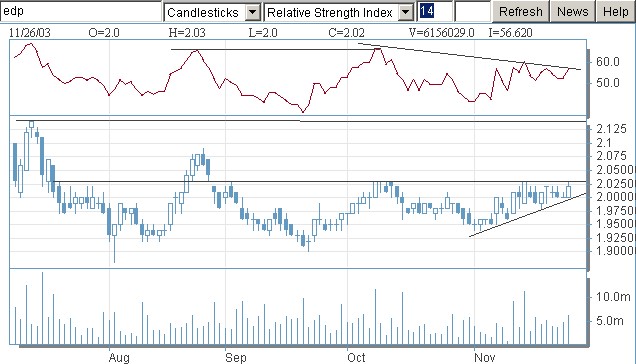Click the 2.125 price axis label
636x364 pixels.
coord(612,129)
